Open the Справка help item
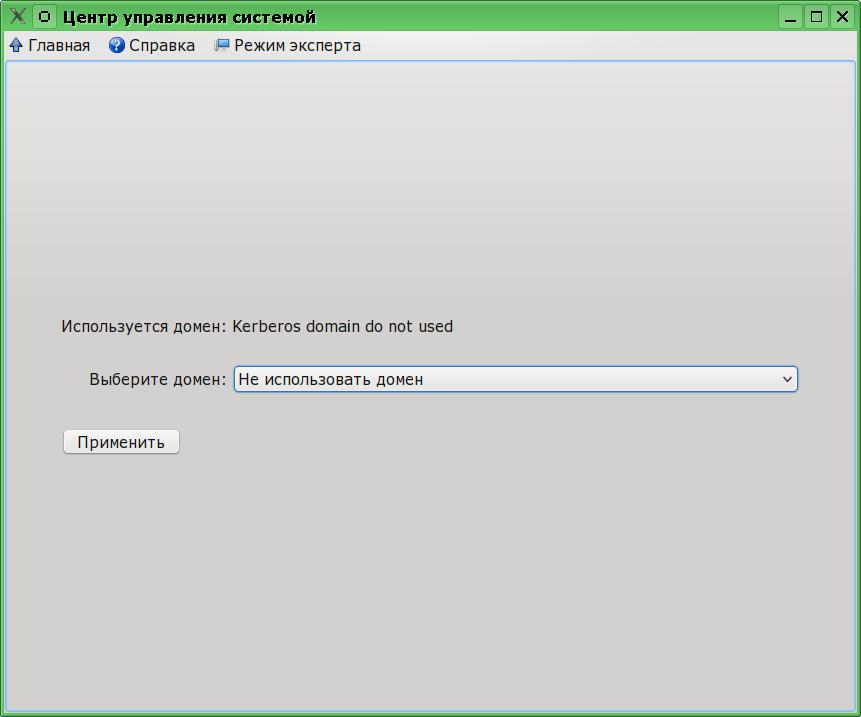The image size is (861, 717). coord(162,45)
